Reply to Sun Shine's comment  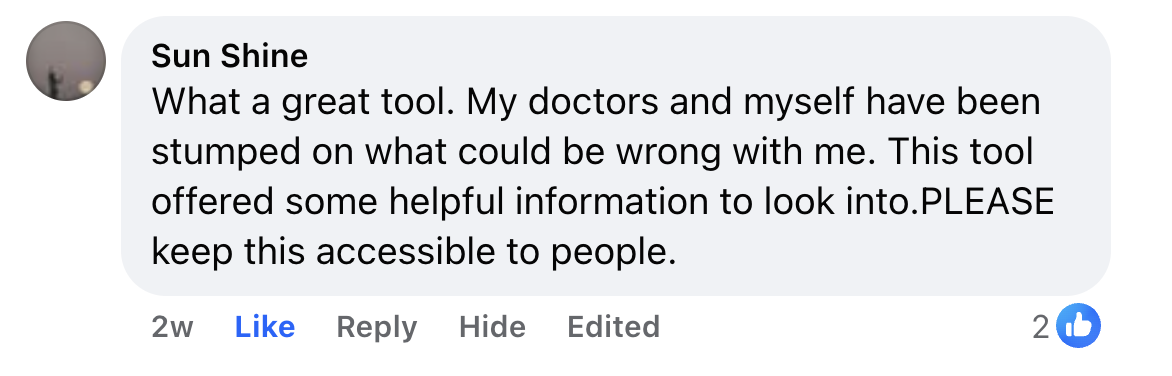[377, 327]
